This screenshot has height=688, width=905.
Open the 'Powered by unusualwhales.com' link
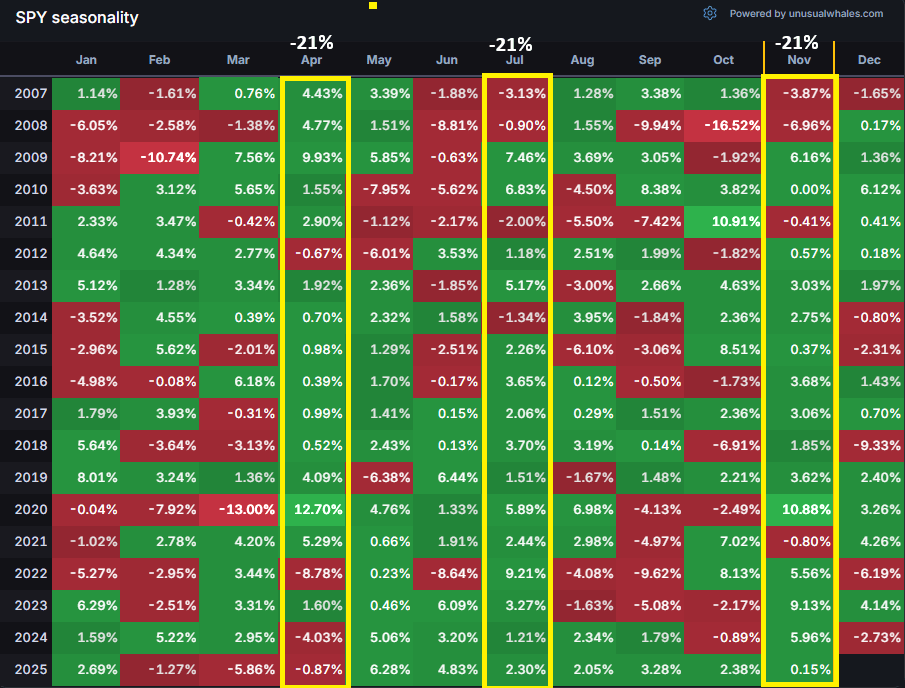pos(806,14)
